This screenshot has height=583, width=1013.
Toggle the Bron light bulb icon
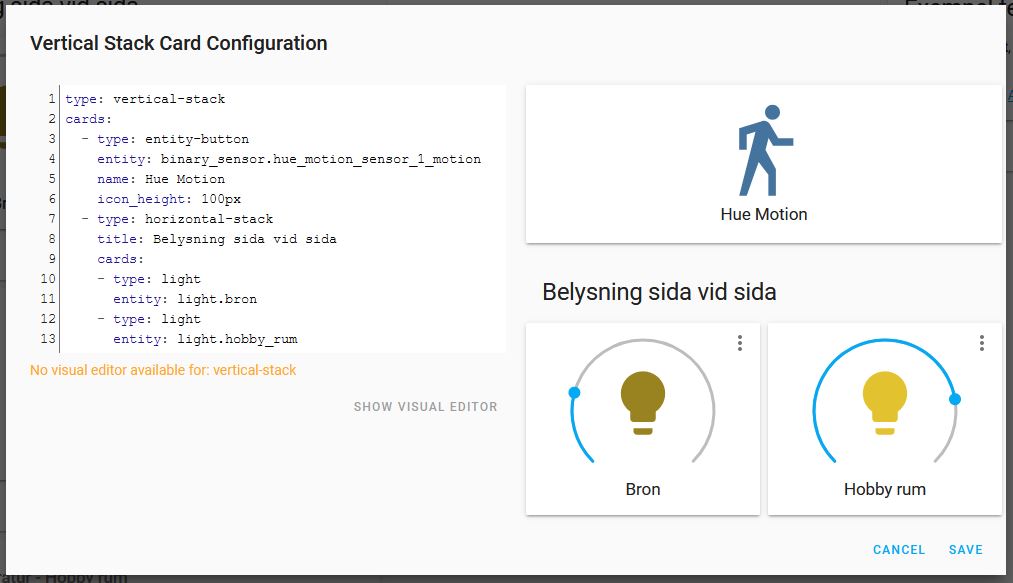click(x=643, y=403)
